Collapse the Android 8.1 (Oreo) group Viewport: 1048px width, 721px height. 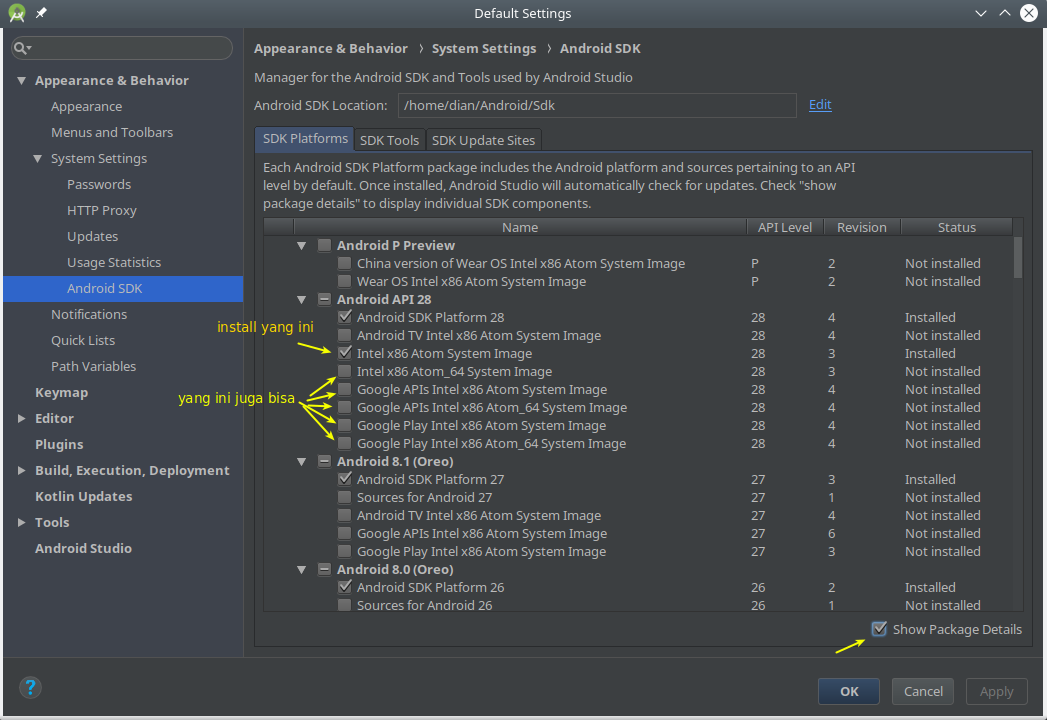[301, 461]
